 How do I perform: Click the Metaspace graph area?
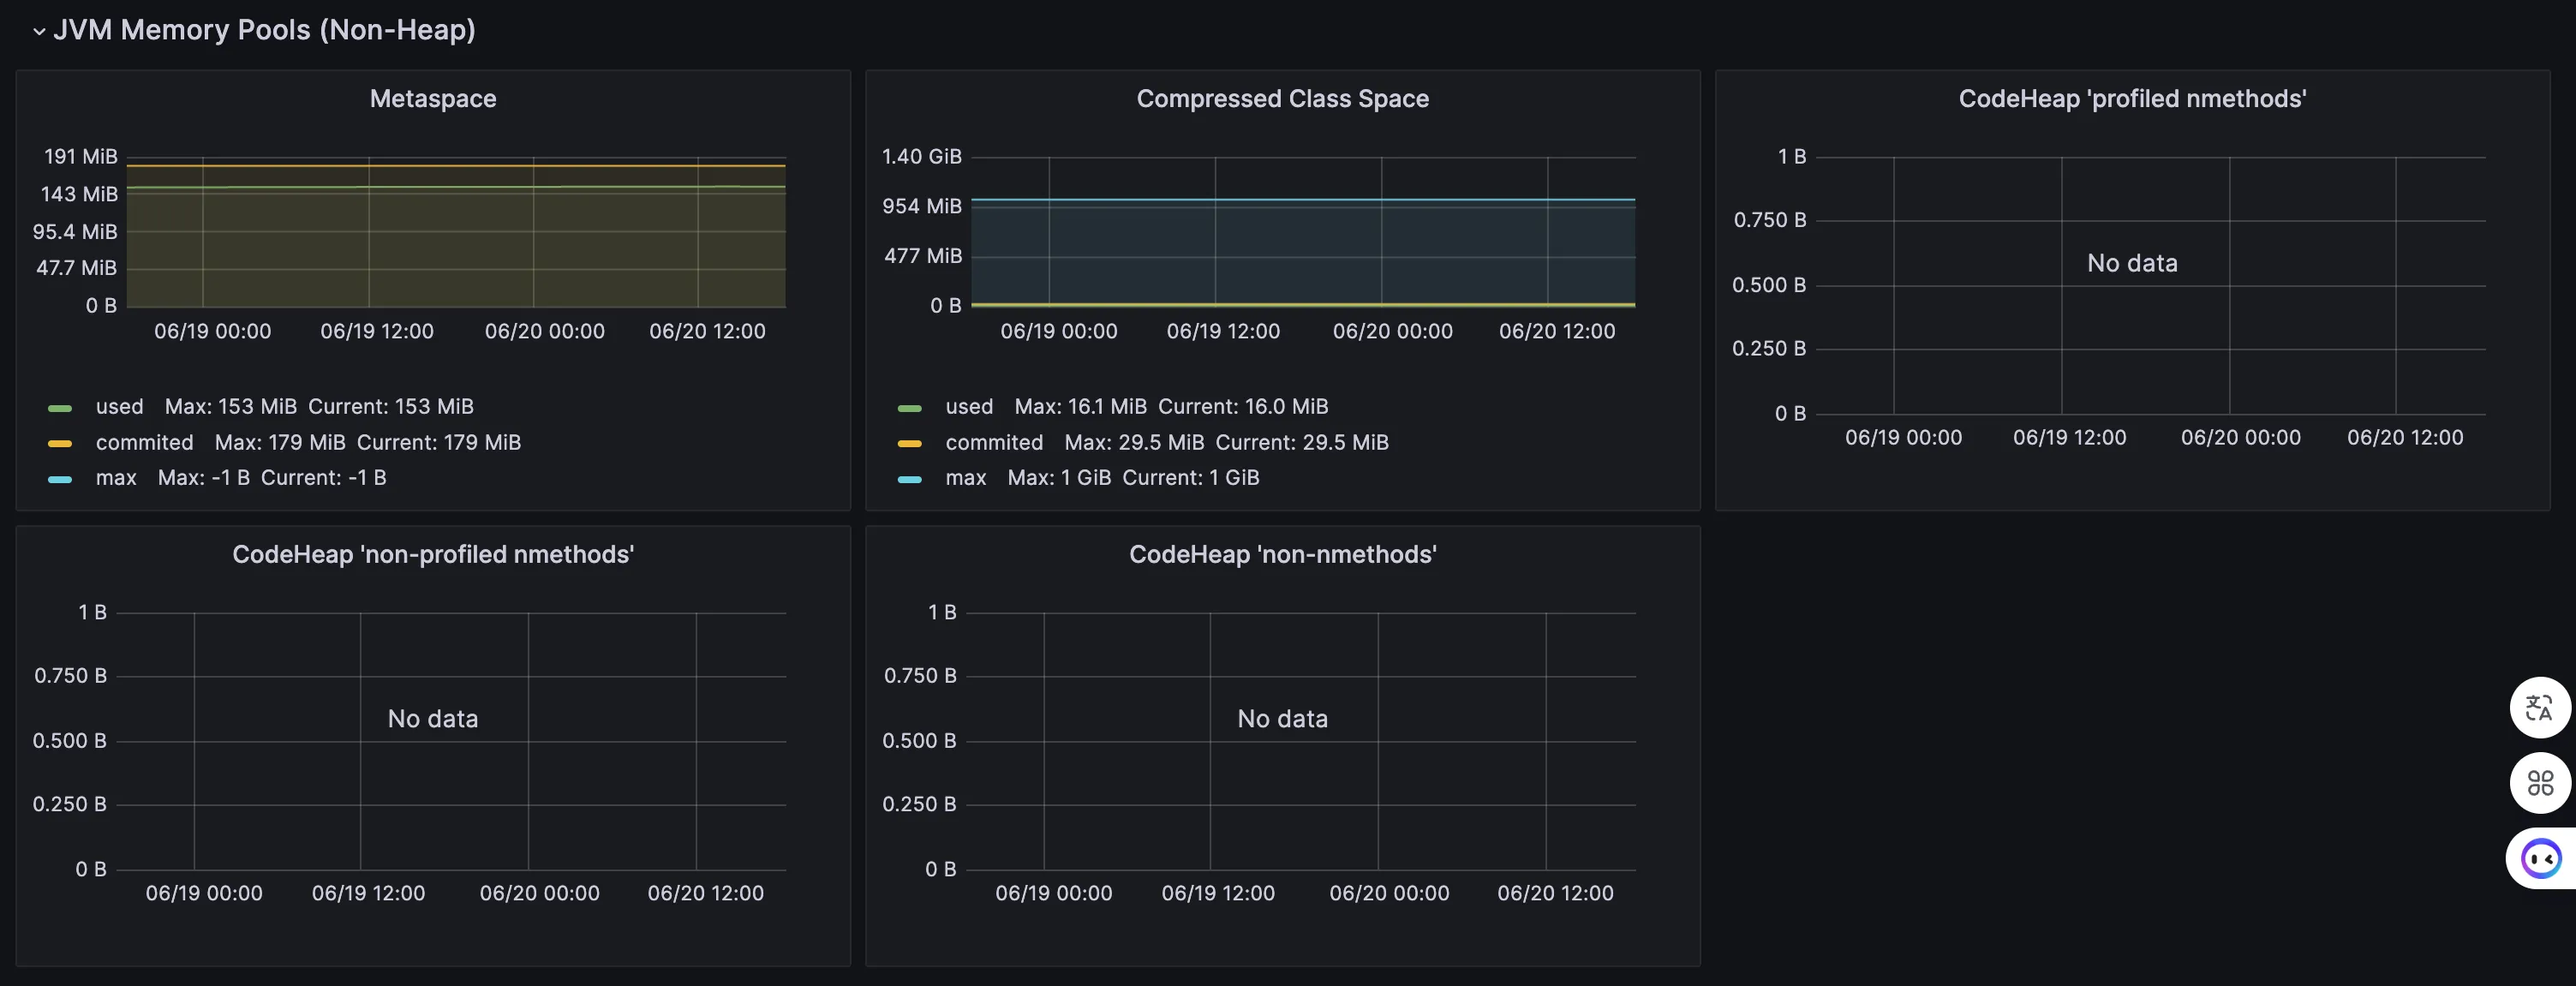[x=456, y=232]
